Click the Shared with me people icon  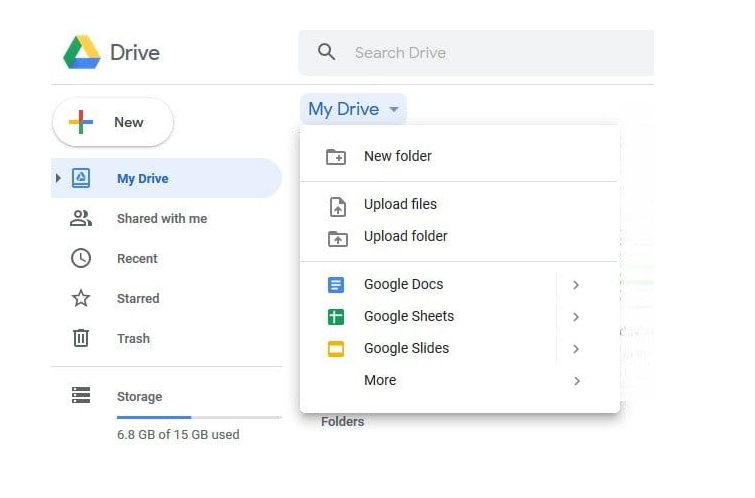[x=81, y=218]
